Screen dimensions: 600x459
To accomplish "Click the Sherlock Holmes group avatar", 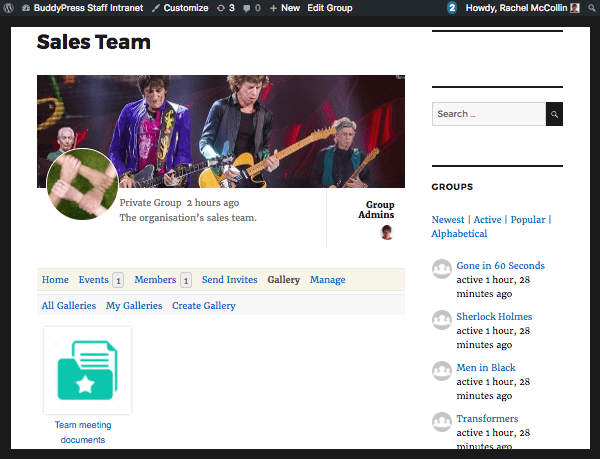I will 442,320.
